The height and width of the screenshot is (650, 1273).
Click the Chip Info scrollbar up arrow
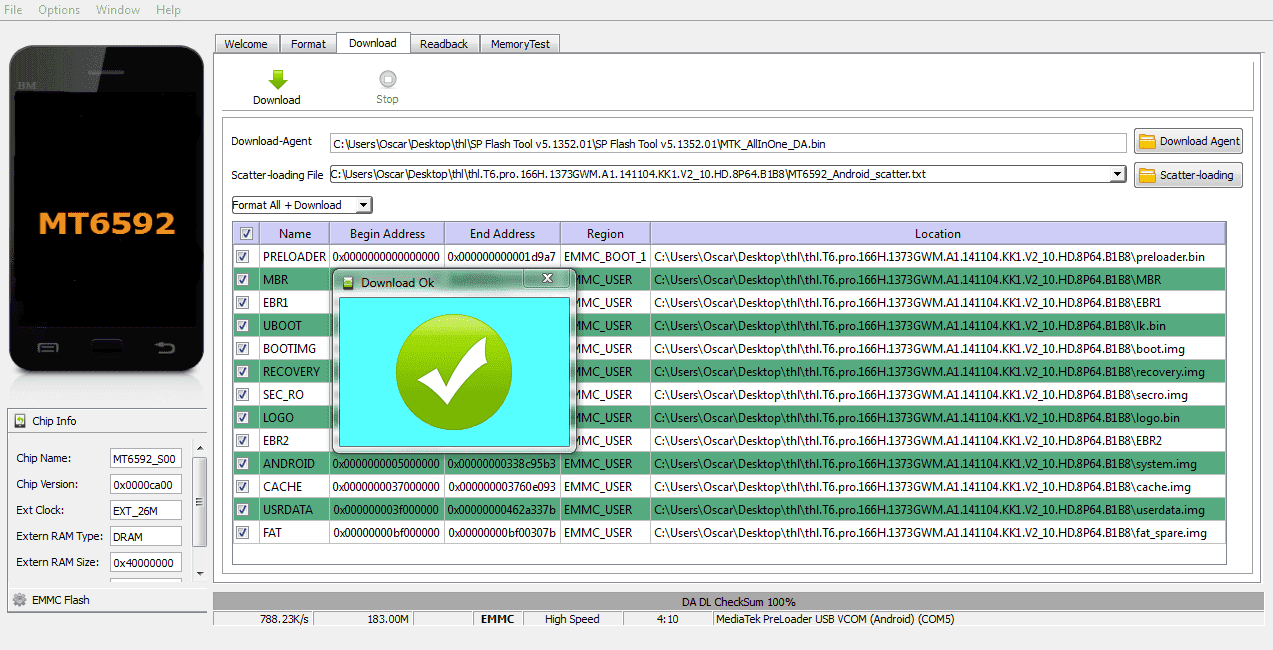tap(199, 449)
